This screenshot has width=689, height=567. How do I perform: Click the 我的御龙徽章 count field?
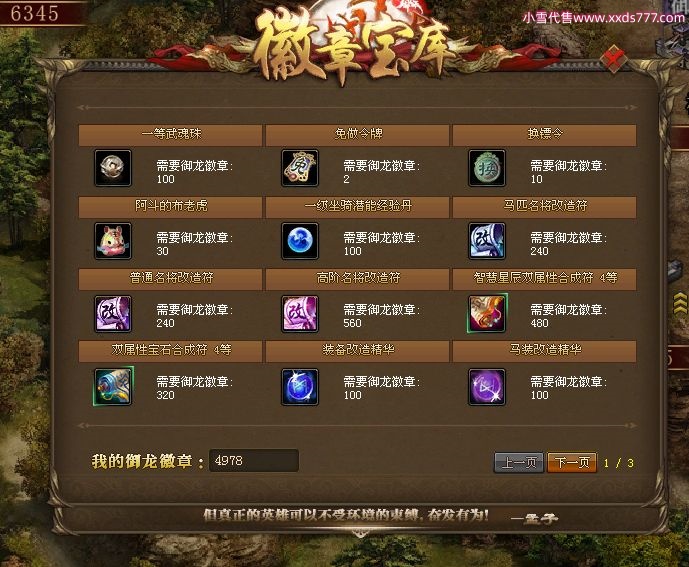254,461
